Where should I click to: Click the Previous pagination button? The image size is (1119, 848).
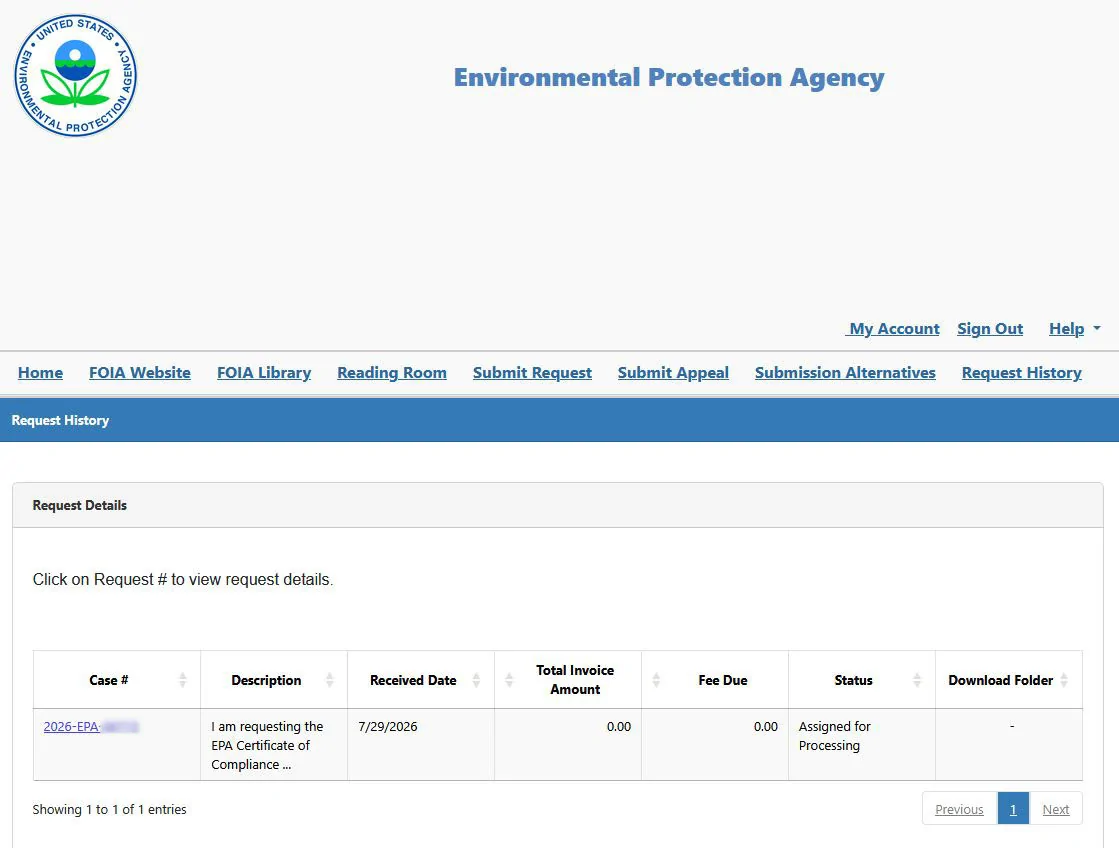click(959, 809)
